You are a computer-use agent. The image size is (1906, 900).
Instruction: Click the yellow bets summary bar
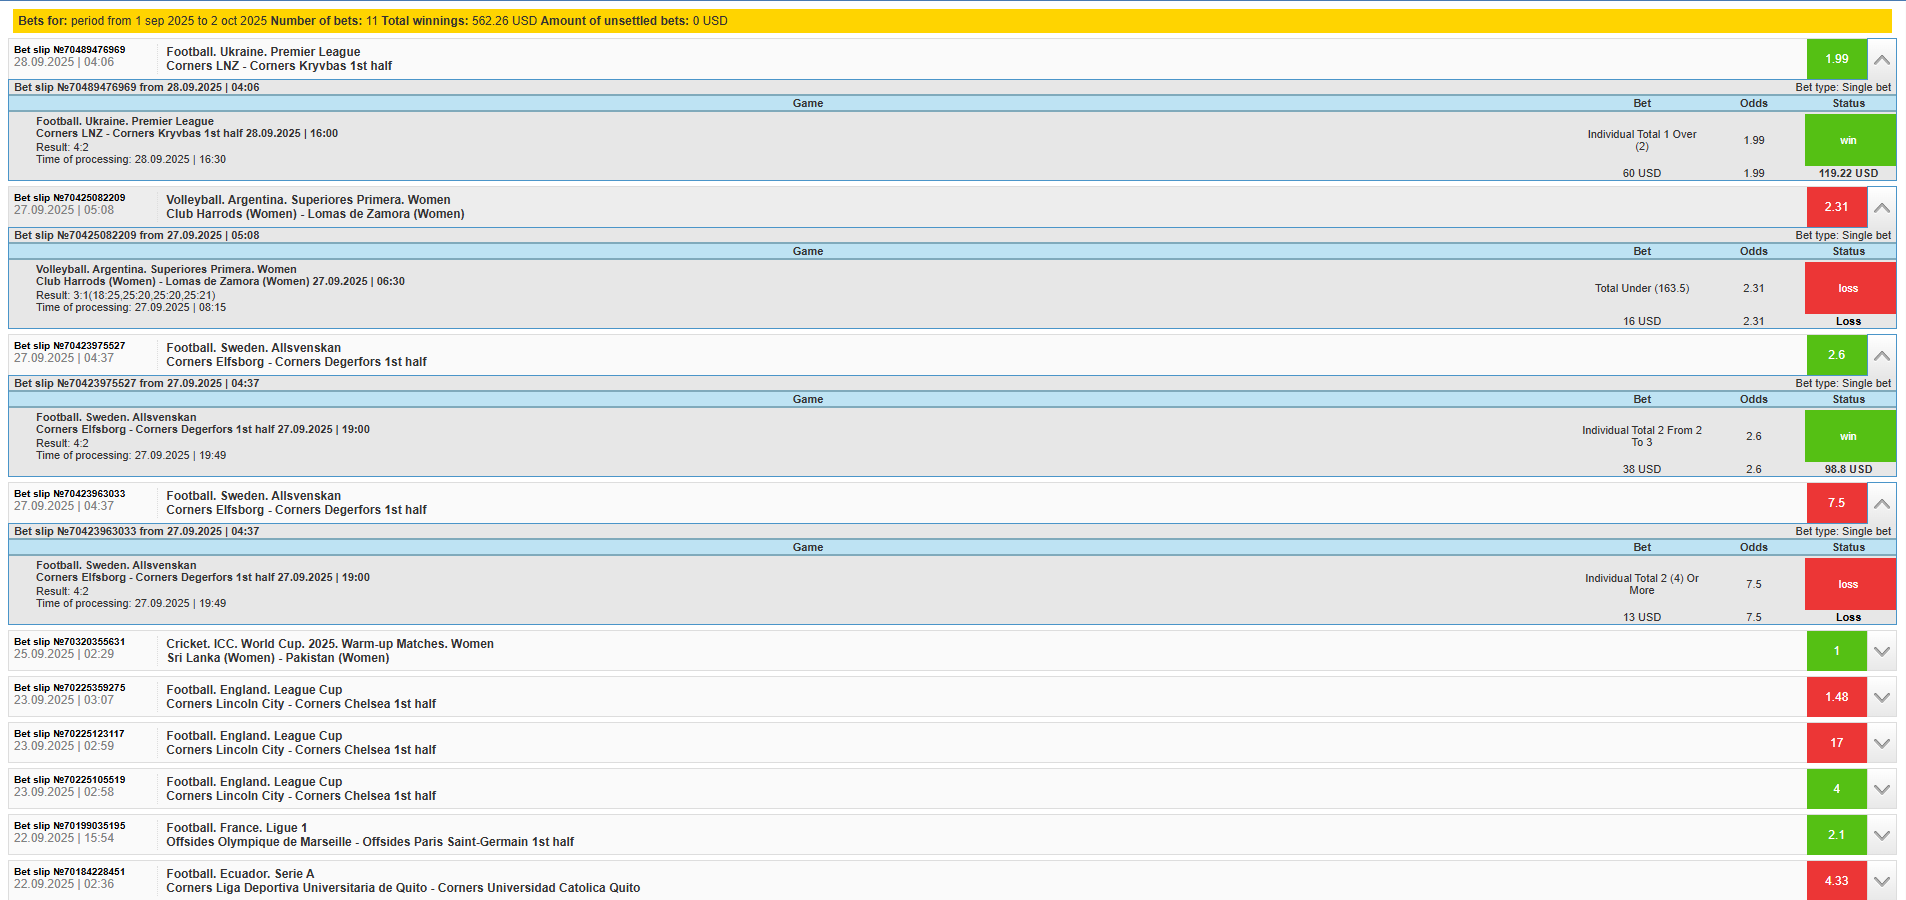(x=952, y=21)
